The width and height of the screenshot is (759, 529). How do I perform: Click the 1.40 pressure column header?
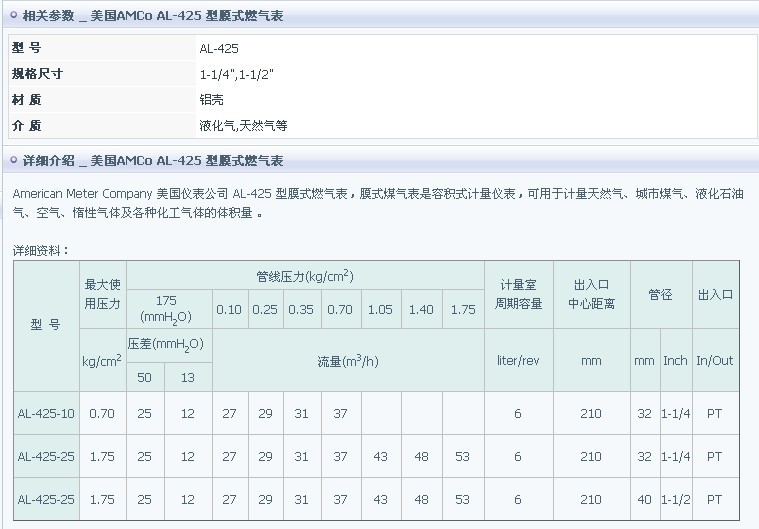point(422,309)
